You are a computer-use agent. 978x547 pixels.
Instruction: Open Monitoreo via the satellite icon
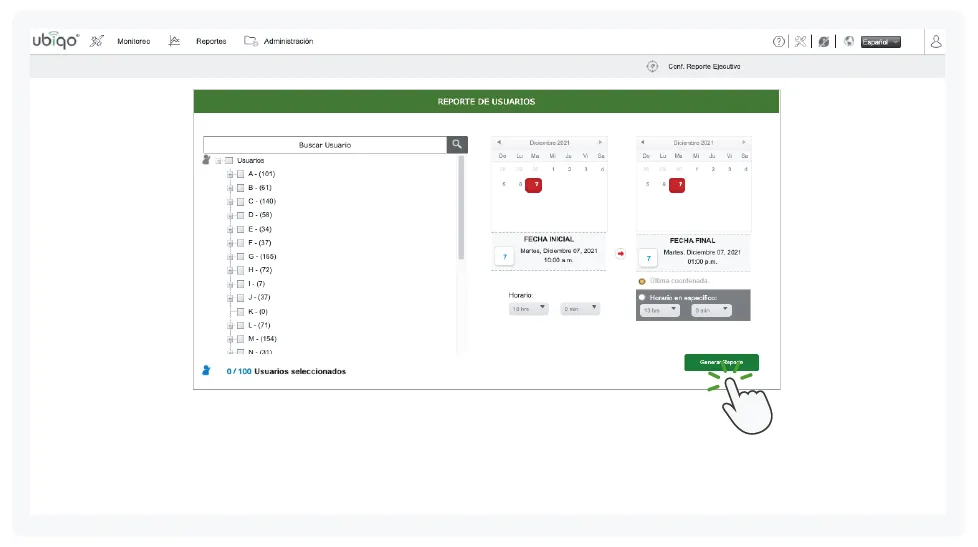pos(97,41)
